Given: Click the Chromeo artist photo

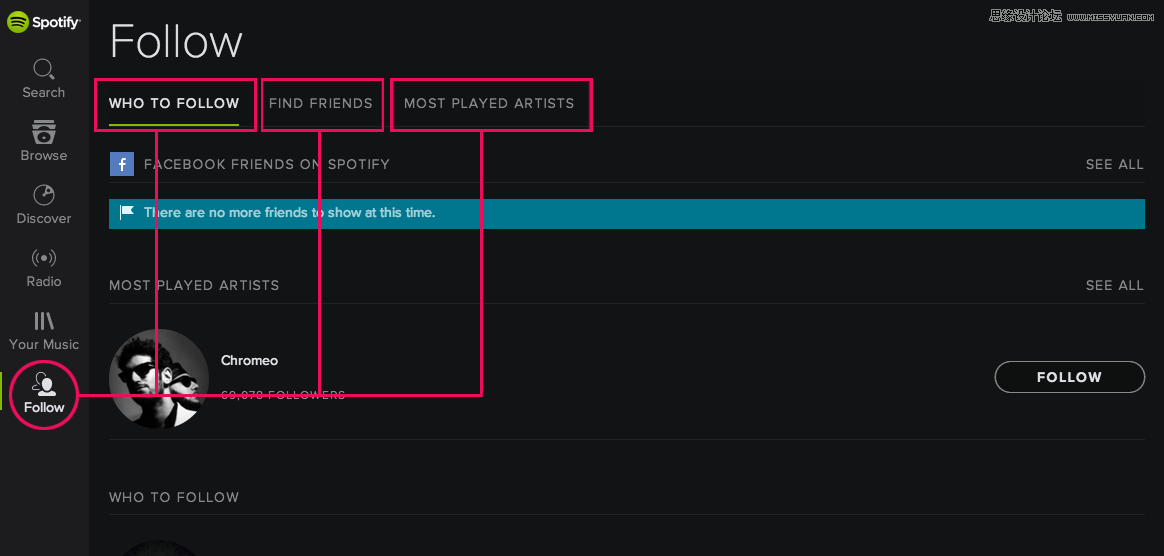Looking at the screenshot, I should [159, 379].
